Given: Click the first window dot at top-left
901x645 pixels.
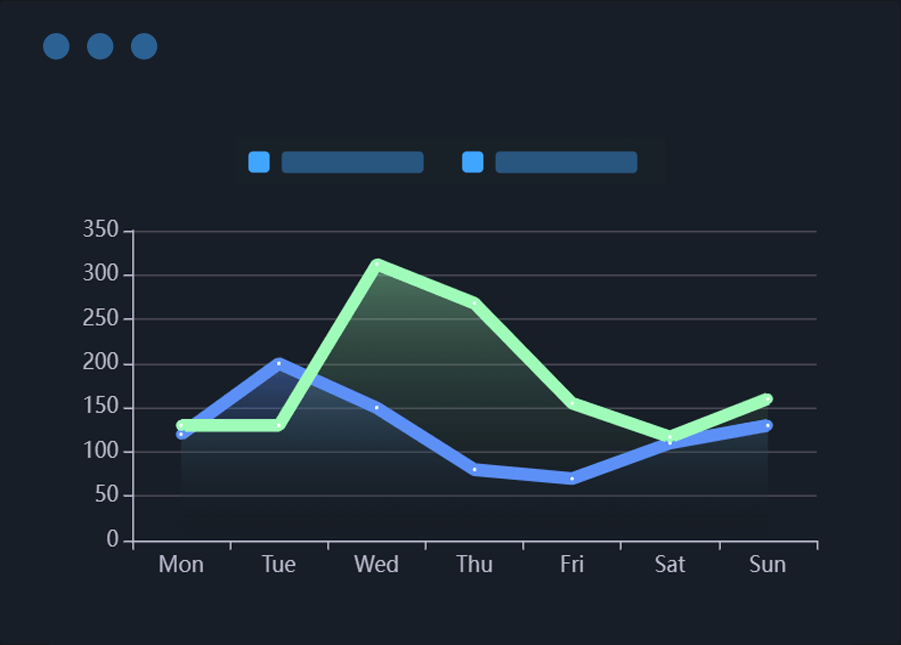Looking at the screenshot, I should click(56, 46).
